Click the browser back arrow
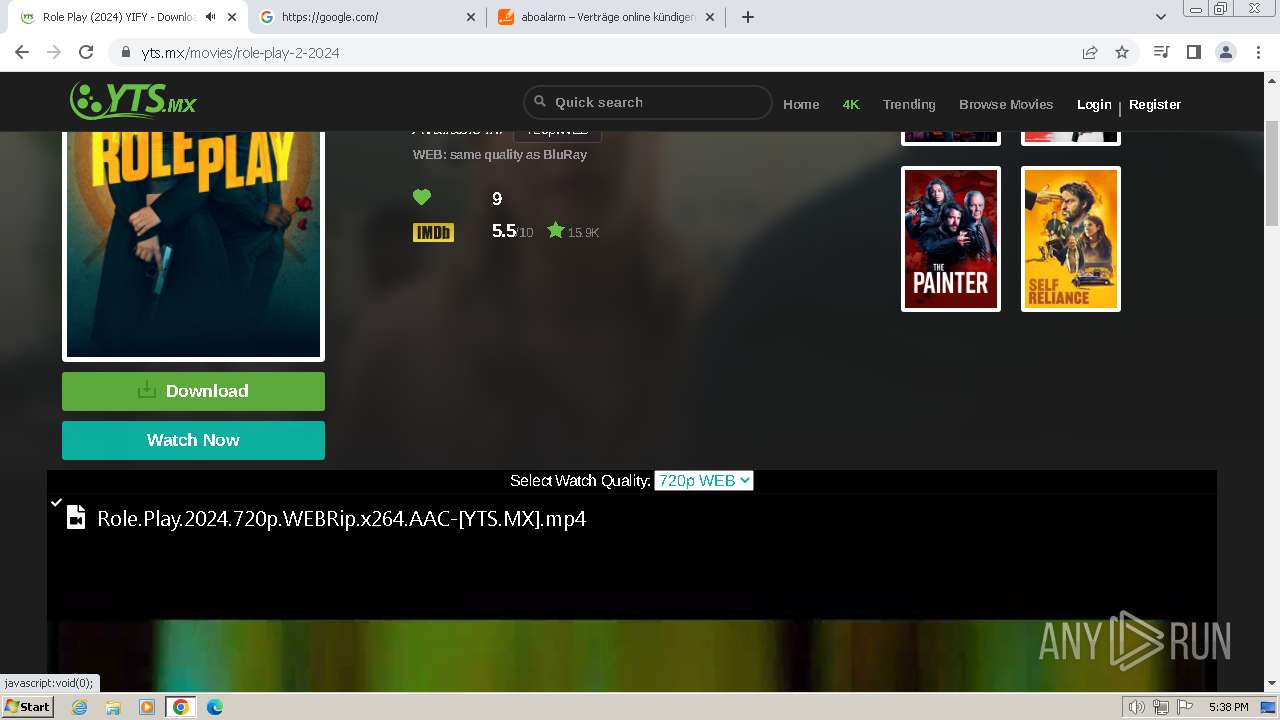The image size is (1280, 720). click(x=22, y=53)
